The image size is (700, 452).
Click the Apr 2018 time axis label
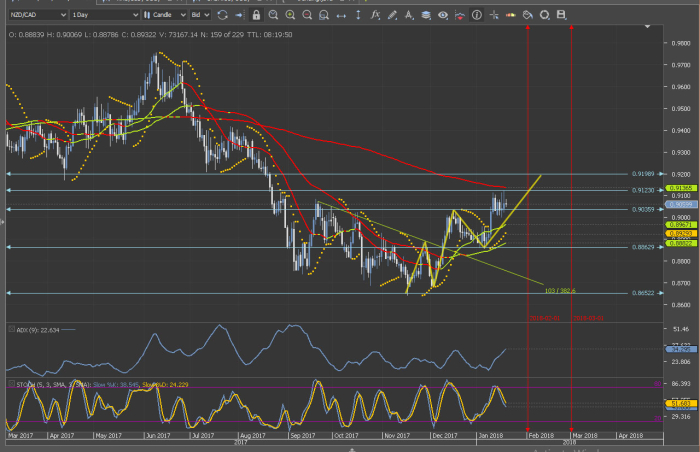[630, 435]
